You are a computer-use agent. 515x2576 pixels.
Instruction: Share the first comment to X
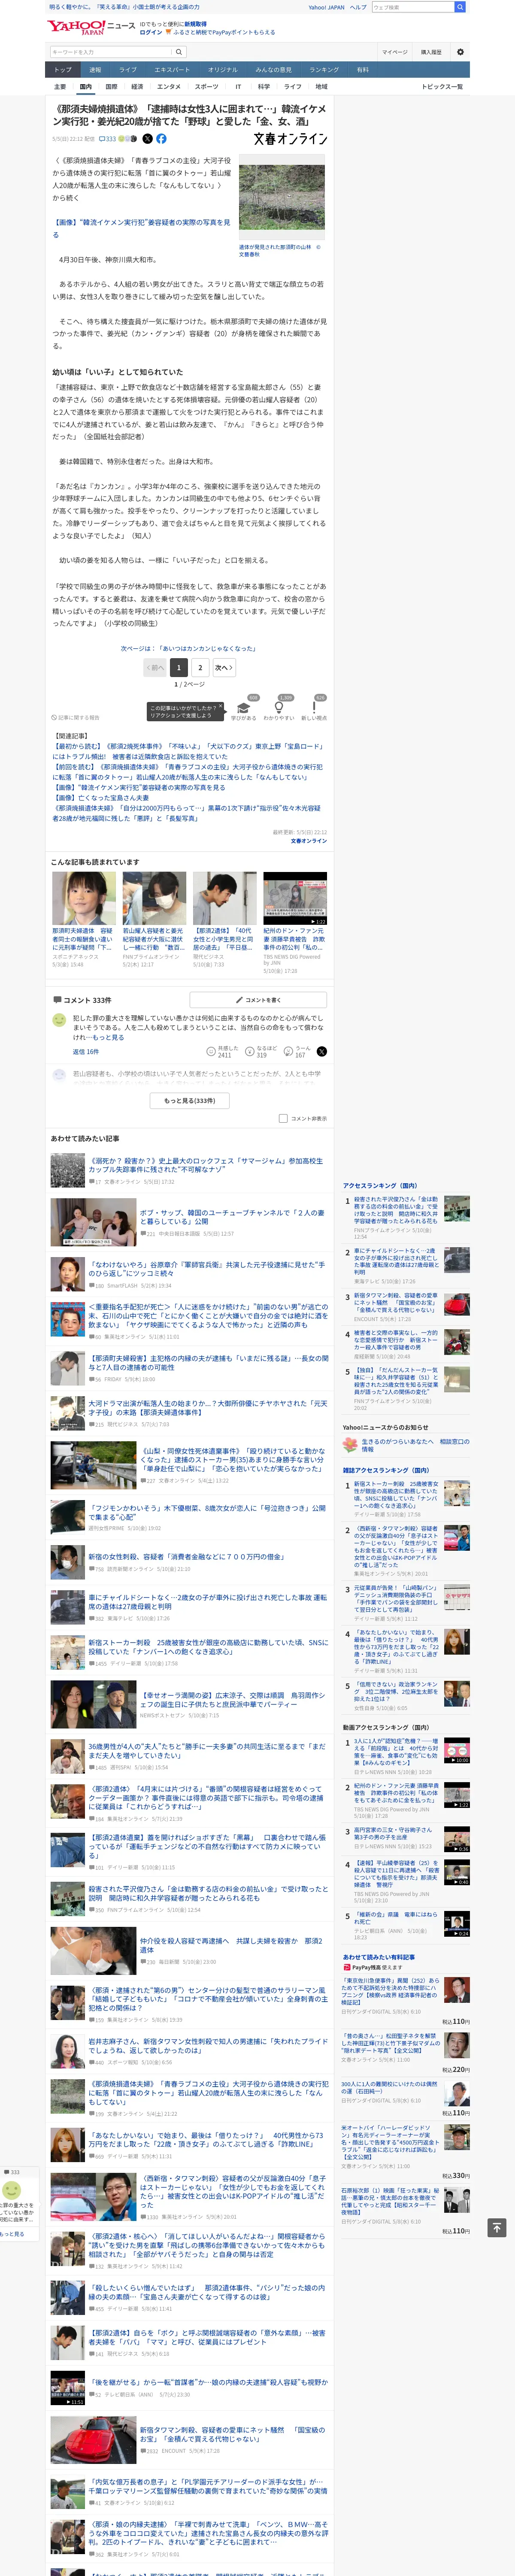[322, 1051]
